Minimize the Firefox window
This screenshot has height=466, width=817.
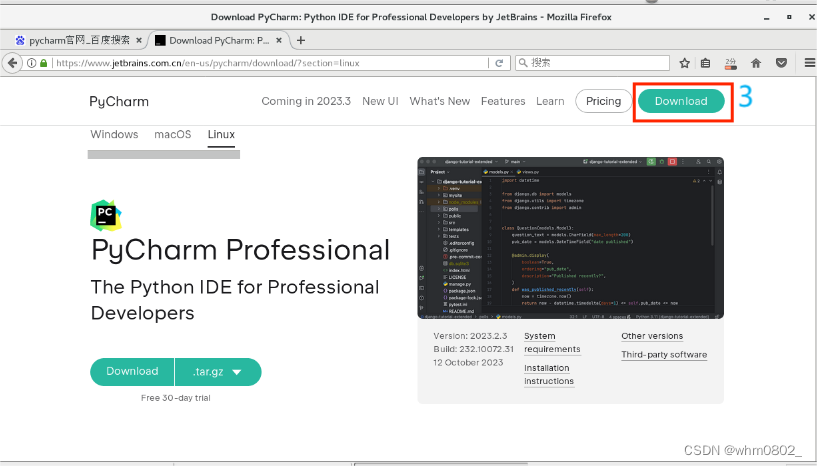click(766, 17)
